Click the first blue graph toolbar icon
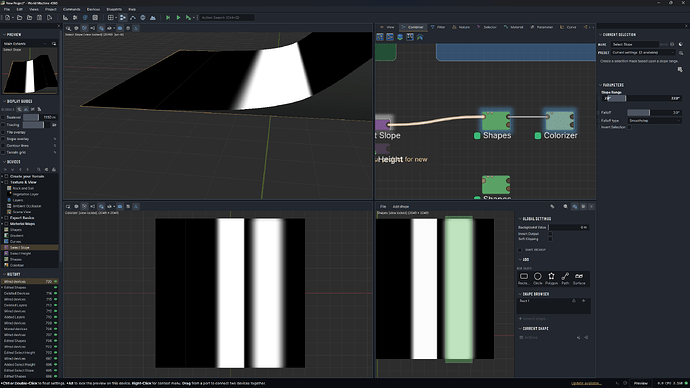690x388 pixels. [380, 37]
